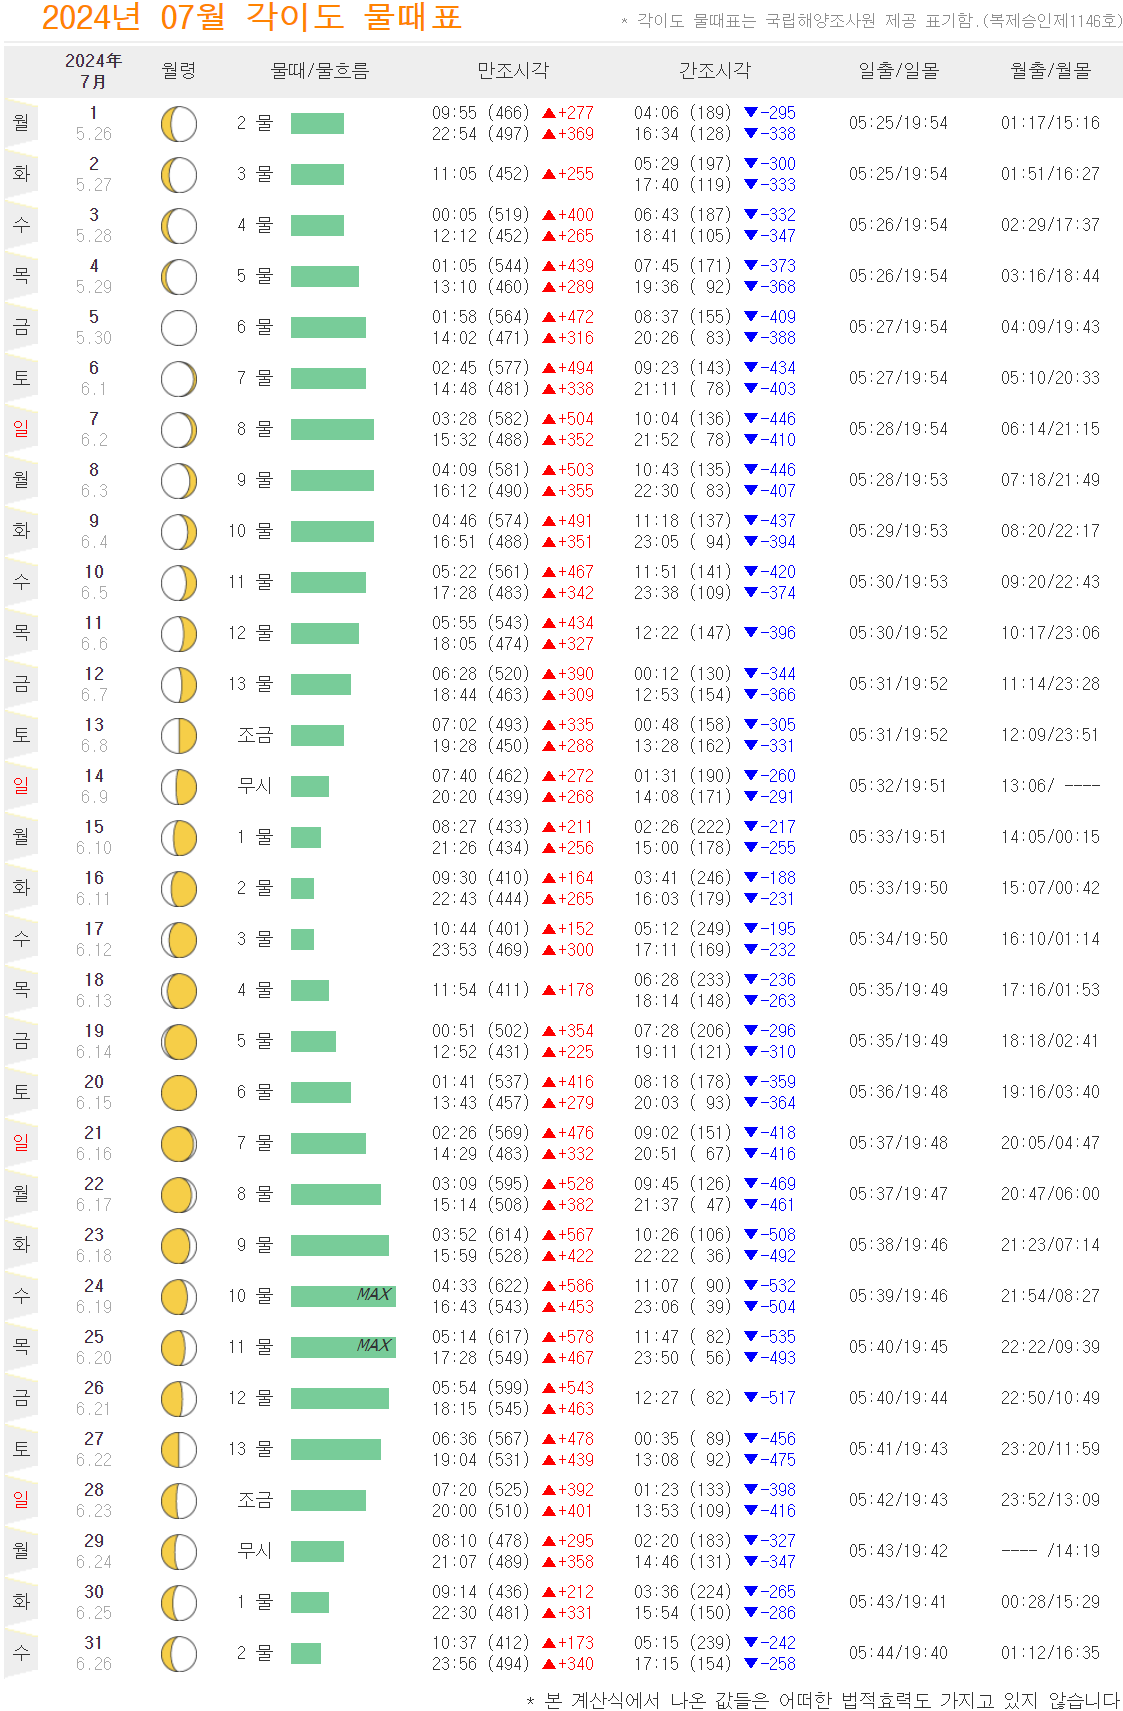This screenshot has height=1711, width=1123.
Task: Click the red 일 weekday tab for July 7
Action: [21, 429]
